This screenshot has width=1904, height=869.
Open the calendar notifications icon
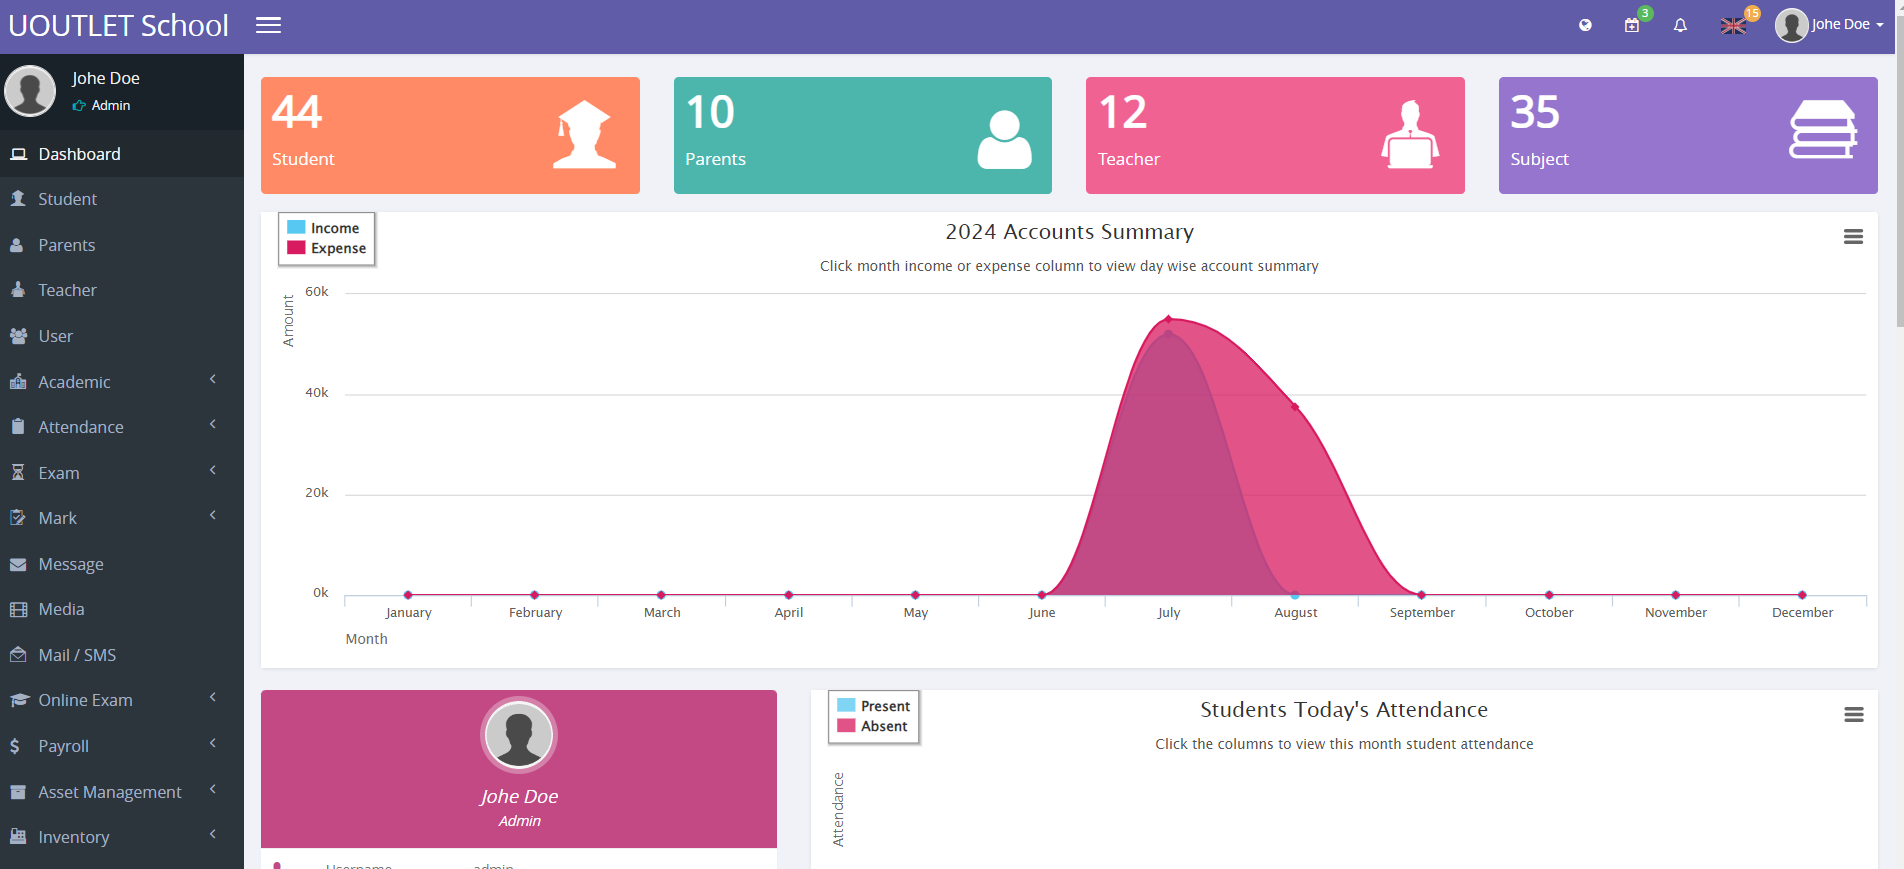(1632, 25)
